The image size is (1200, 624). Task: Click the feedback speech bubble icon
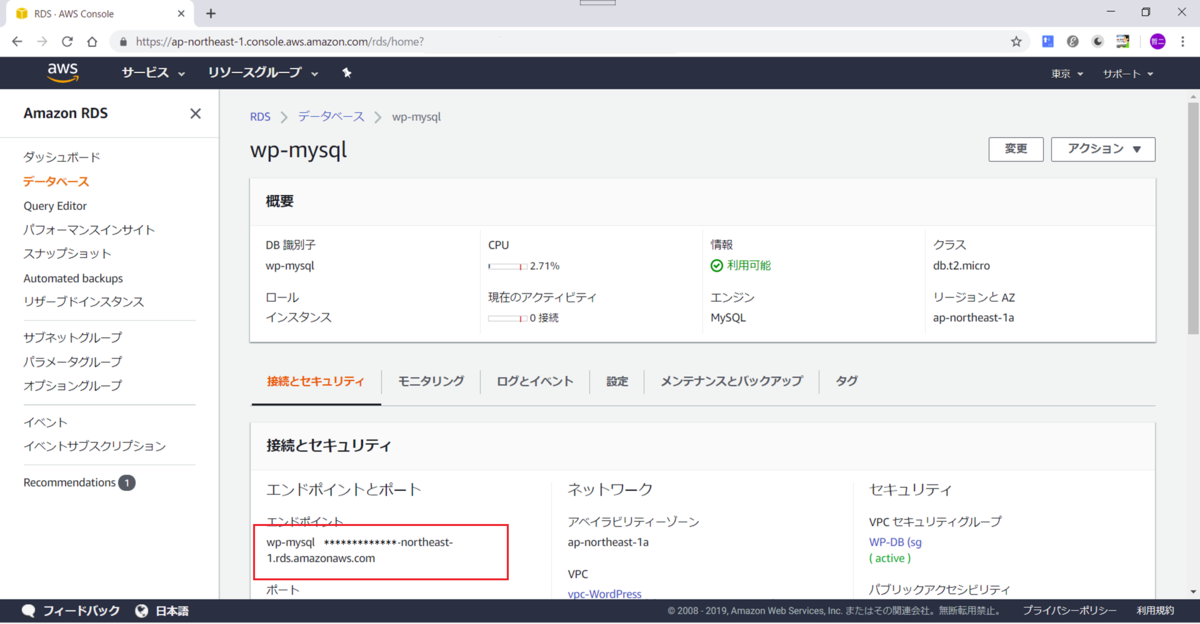click(29, 609)
